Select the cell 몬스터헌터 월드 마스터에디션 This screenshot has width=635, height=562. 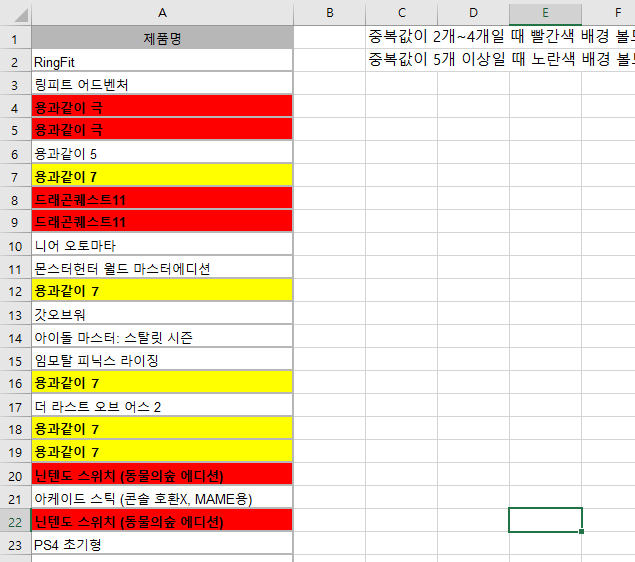point(162,268)
